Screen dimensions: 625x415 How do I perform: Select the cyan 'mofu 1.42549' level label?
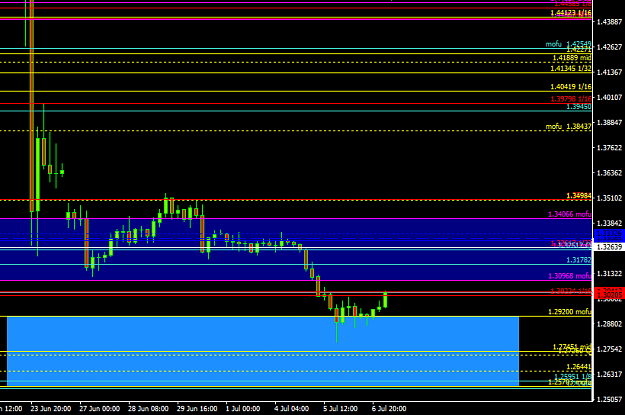click(568, 44)
